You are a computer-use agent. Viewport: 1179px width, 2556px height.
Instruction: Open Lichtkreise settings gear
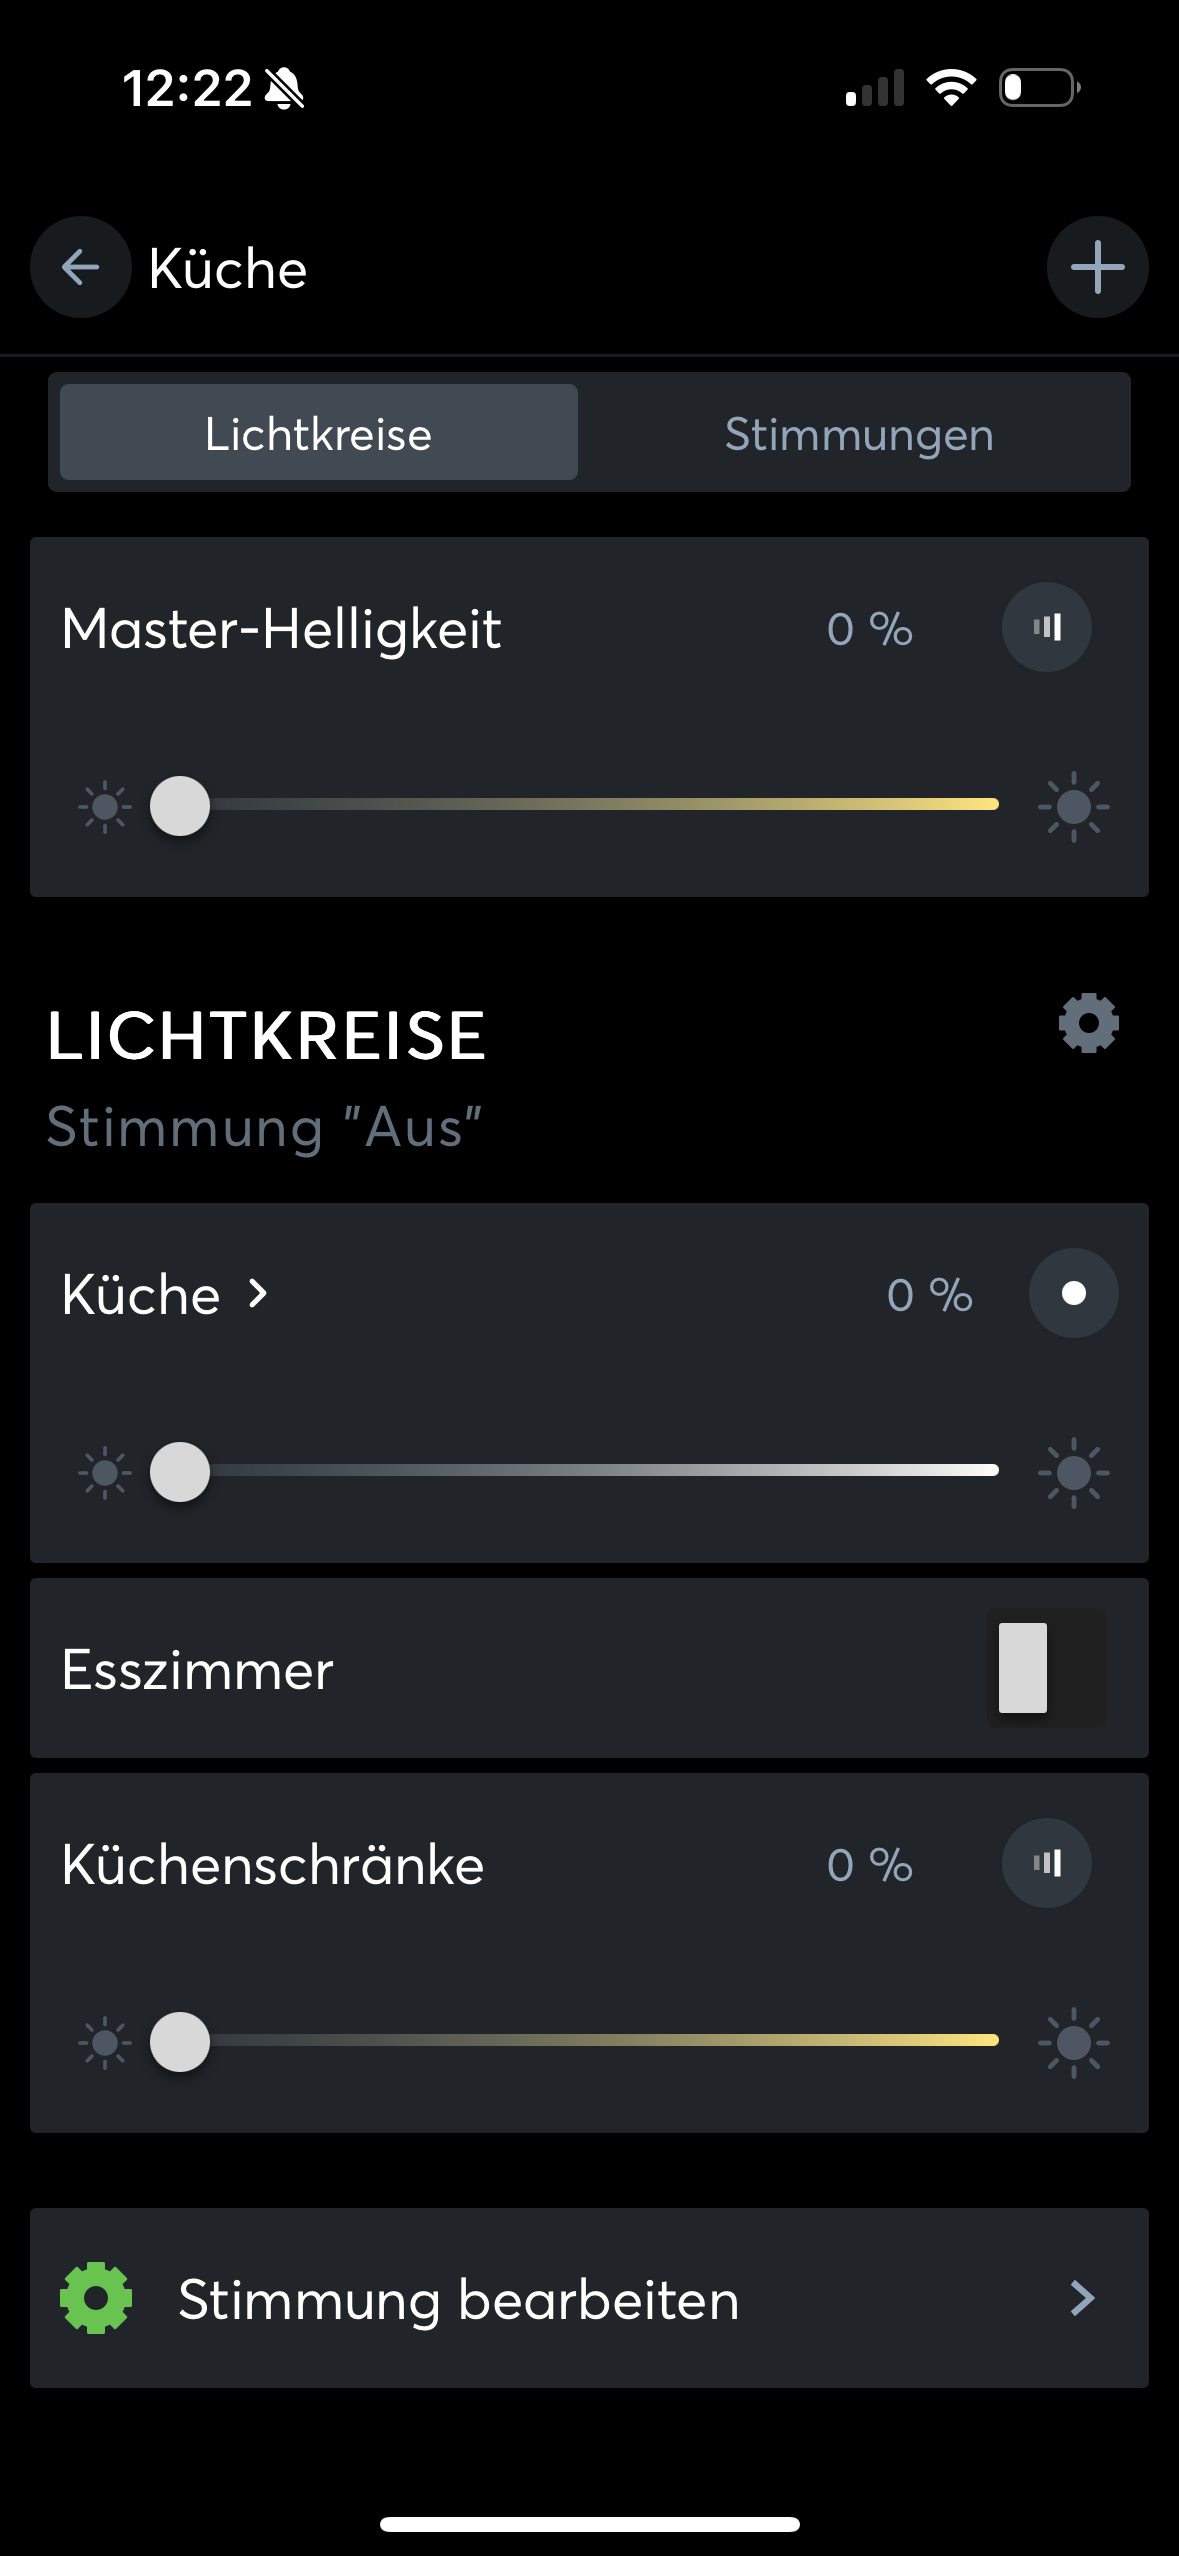tap(1088, 1023)
